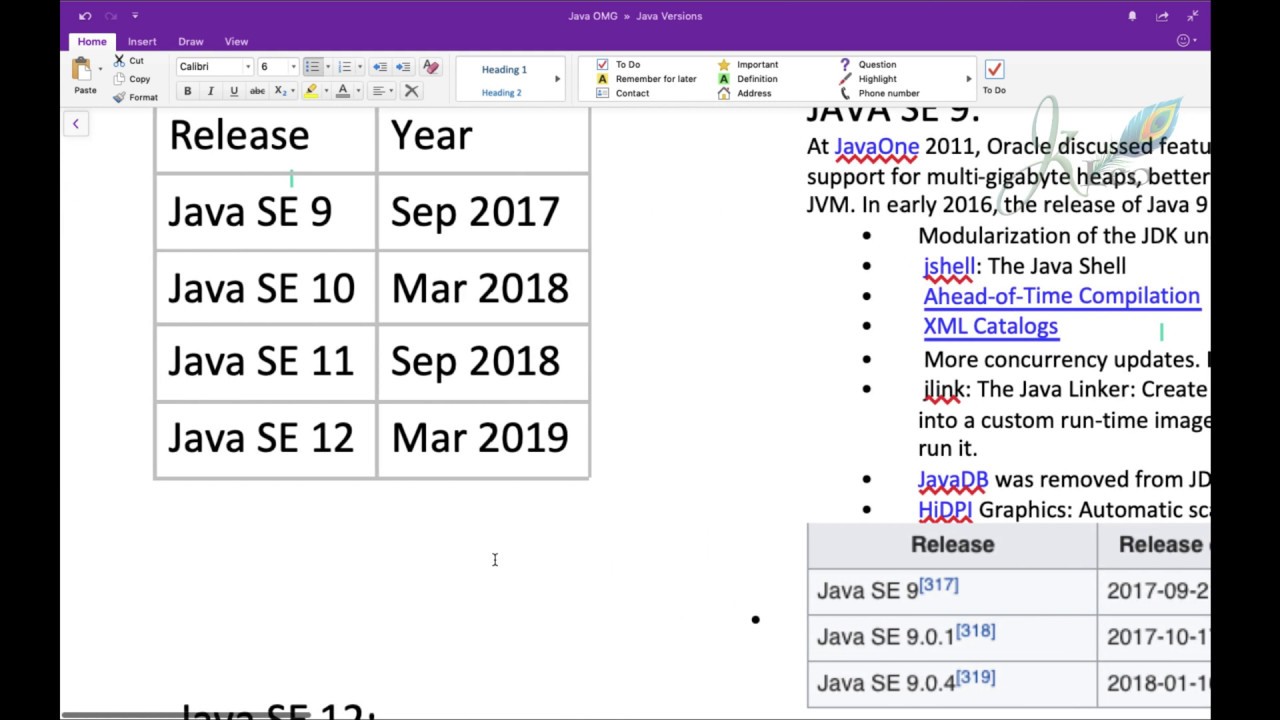Image resolution: width=1280 pixels, height=720 pixels.
Task: Decrease the paragraph indent
Action: 380,67
